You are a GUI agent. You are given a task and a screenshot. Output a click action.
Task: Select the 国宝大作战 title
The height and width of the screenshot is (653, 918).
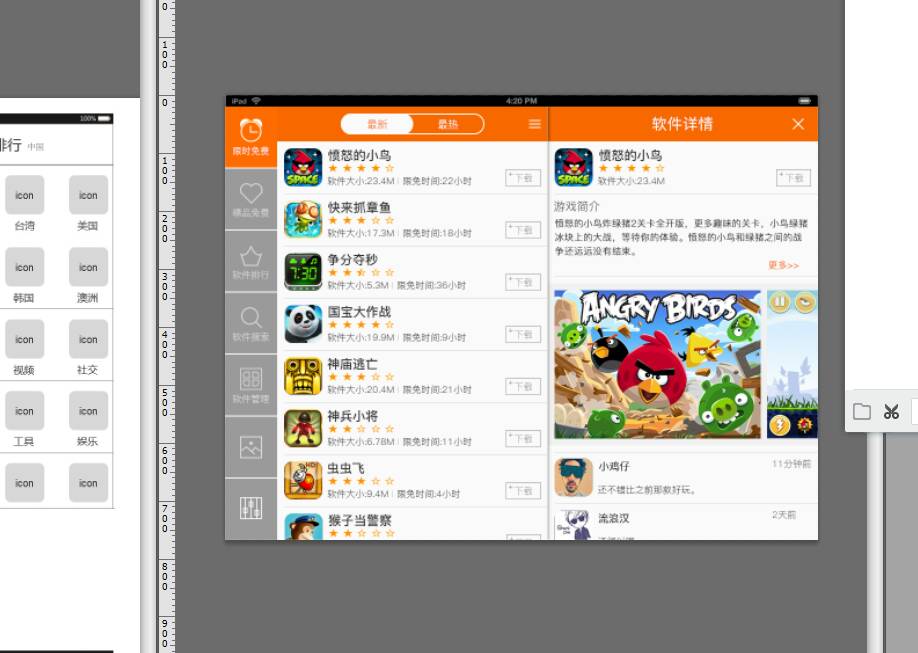pyautogui.click(x=359, y=312)
